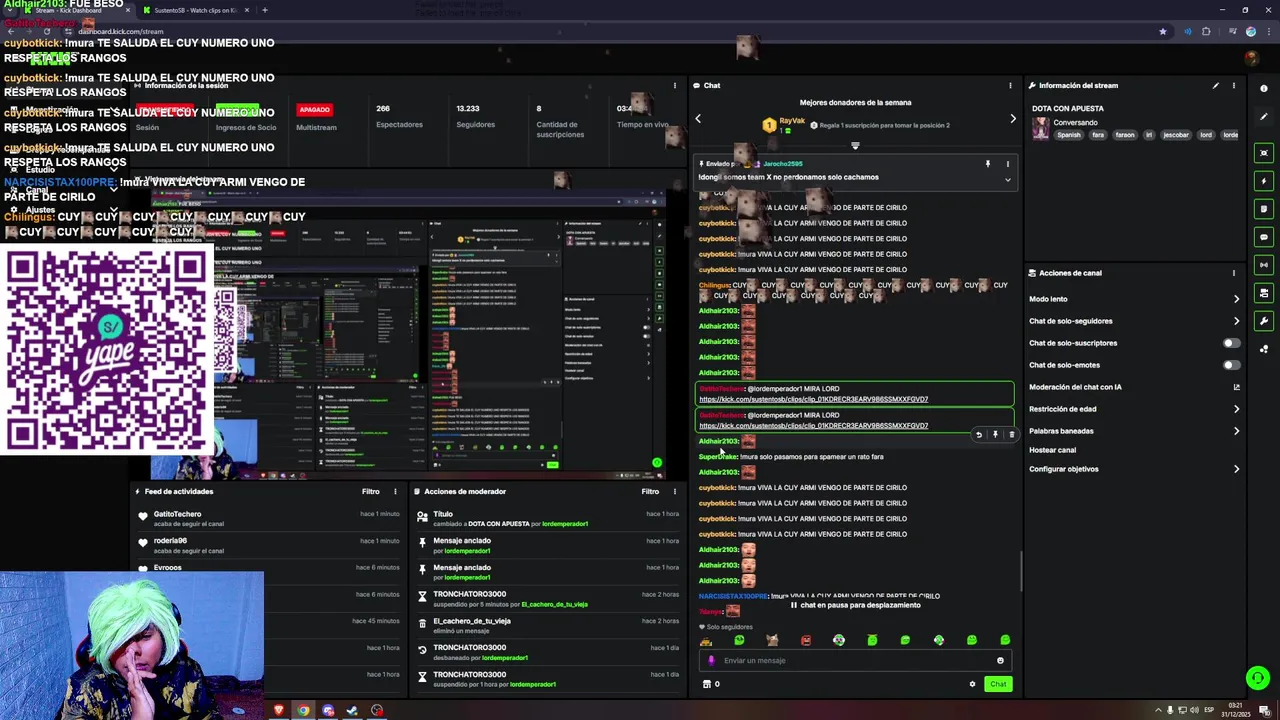This screenshot has height=720, width=1280.
Task: Edit stream info via header pencil icon
Action: click(x=1216, y=85)
